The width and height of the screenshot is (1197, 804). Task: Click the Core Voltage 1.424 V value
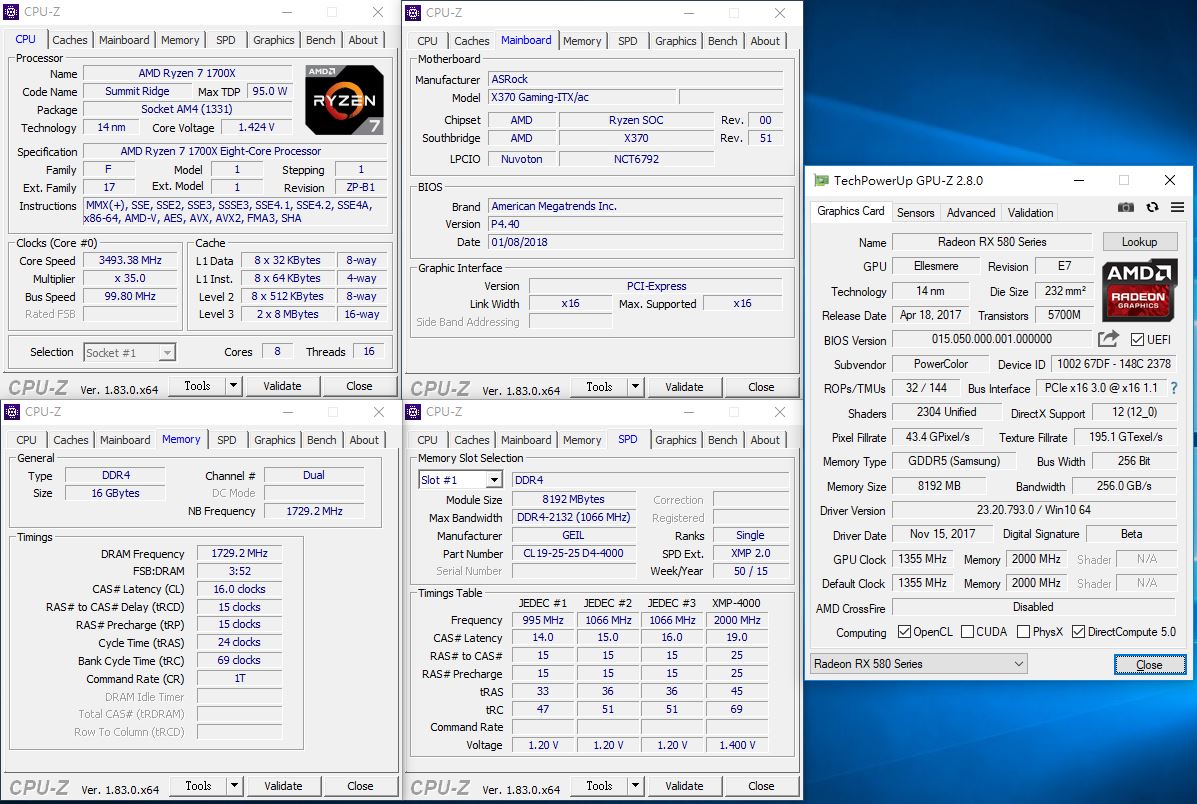(x=256, y=127)
